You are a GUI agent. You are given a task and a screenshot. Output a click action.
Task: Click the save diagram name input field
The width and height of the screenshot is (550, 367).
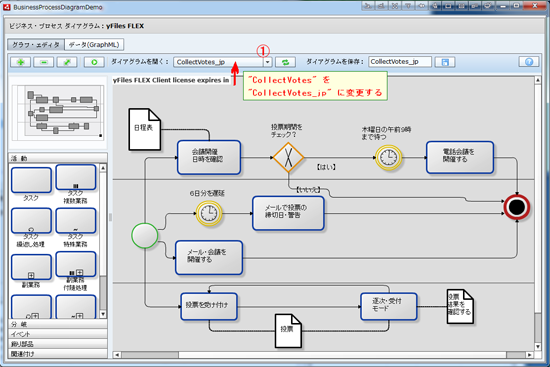point(400,62)
